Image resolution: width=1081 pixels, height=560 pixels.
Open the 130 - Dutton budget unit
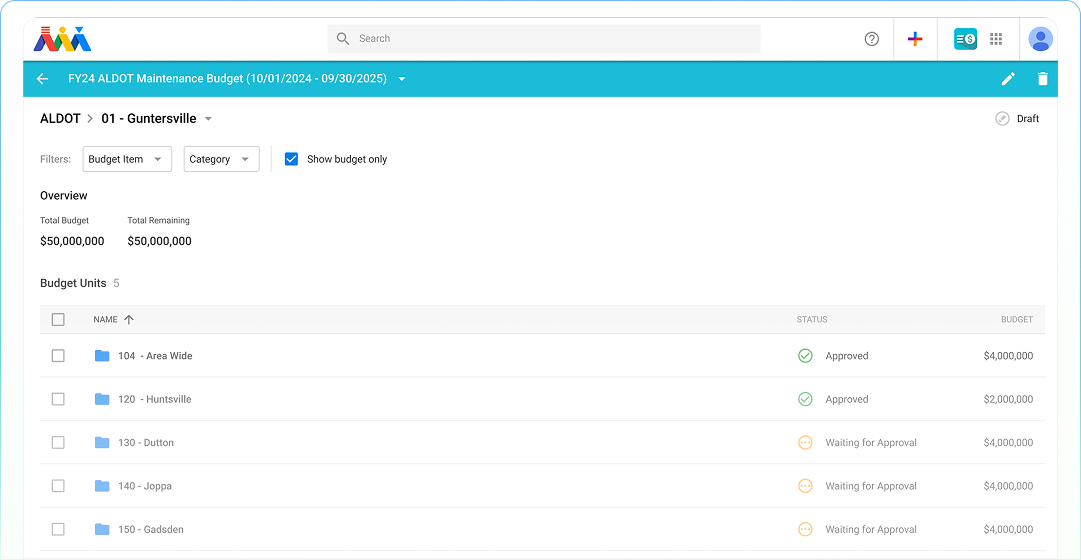pyautogui.click(x=146, y=443)
